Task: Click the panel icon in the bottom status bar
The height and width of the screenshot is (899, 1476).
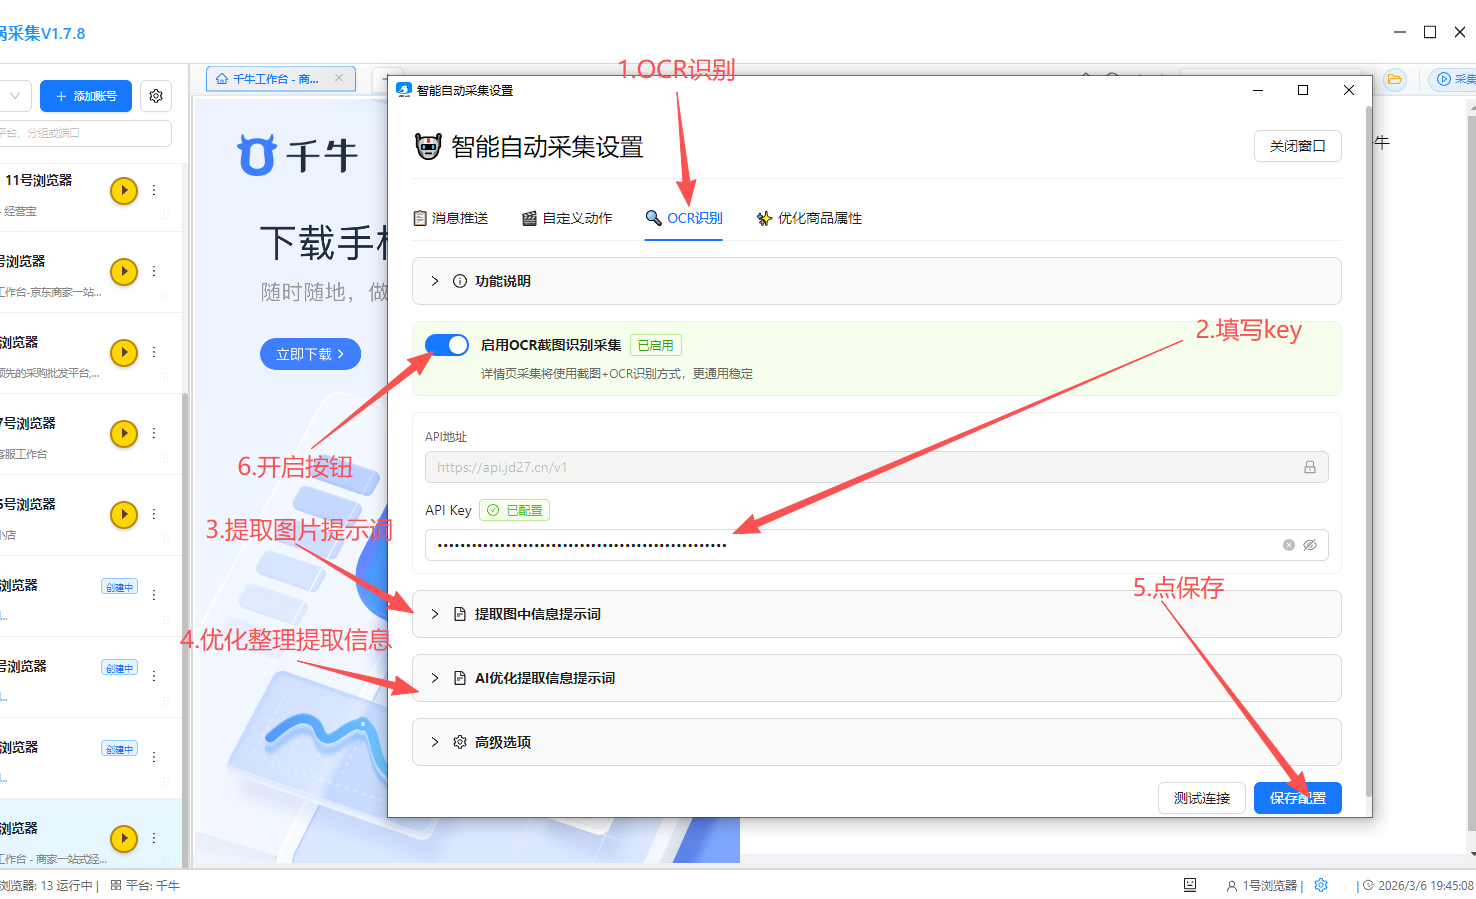Action: coord(1190,885)
